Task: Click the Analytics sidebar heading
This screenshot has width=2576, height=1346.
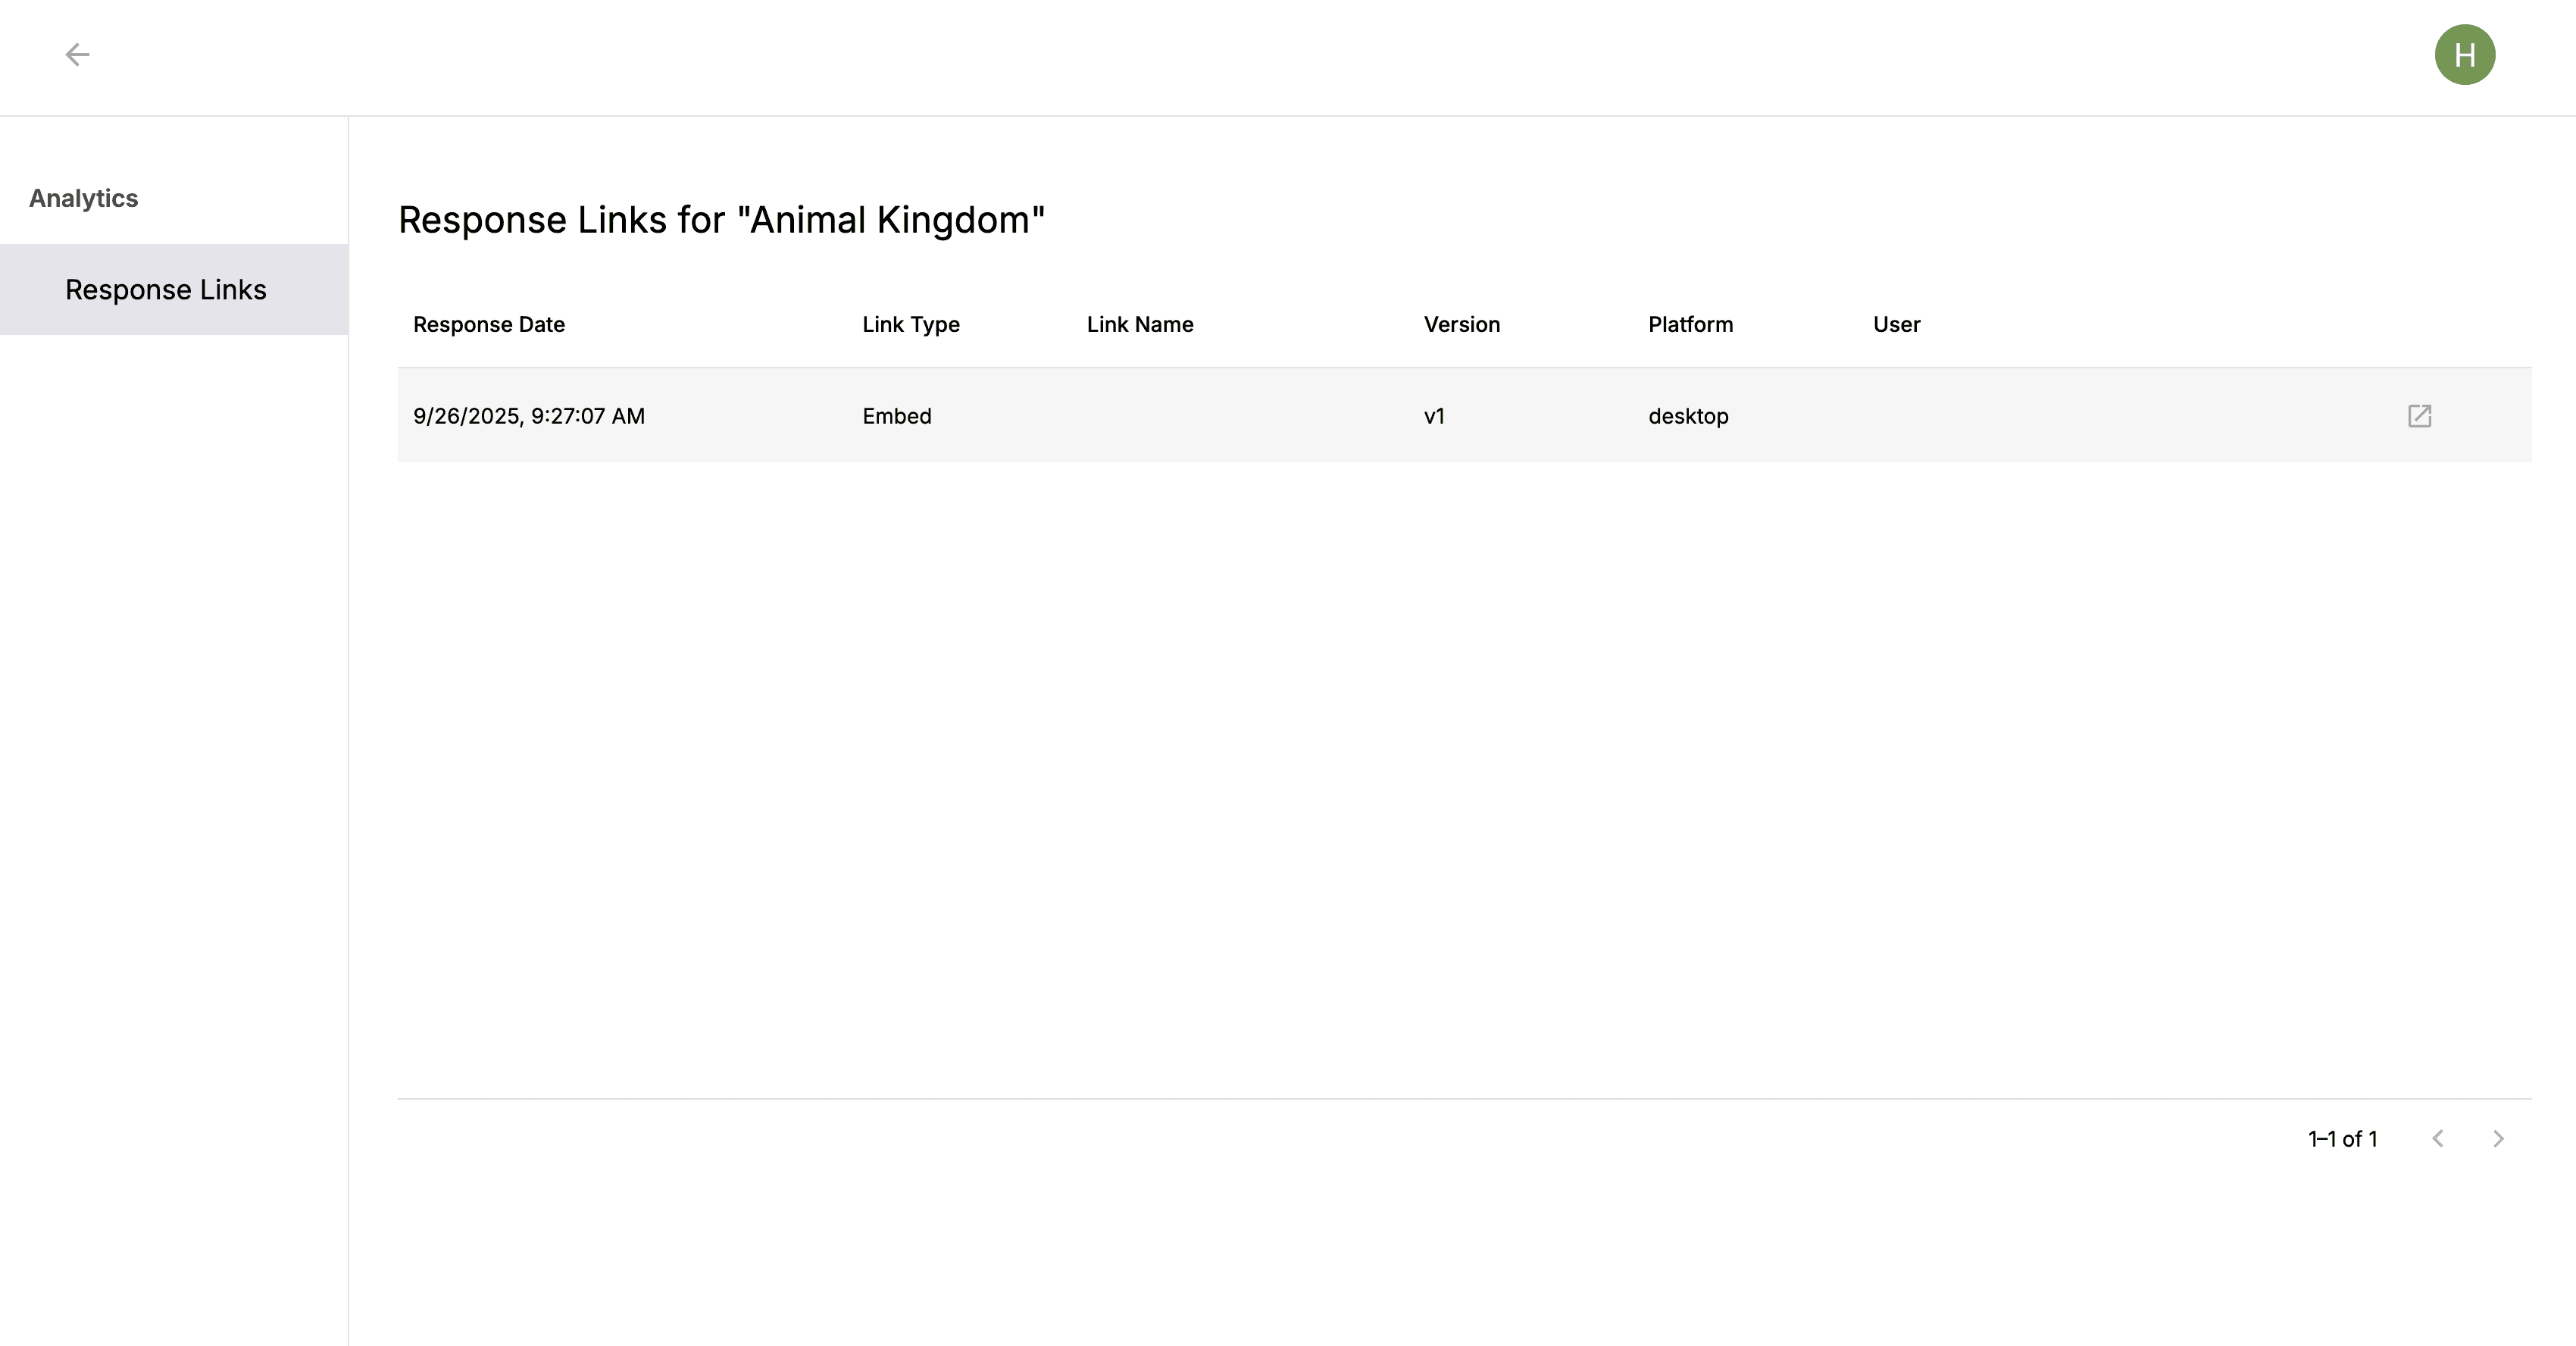Action: pos(84,198)
